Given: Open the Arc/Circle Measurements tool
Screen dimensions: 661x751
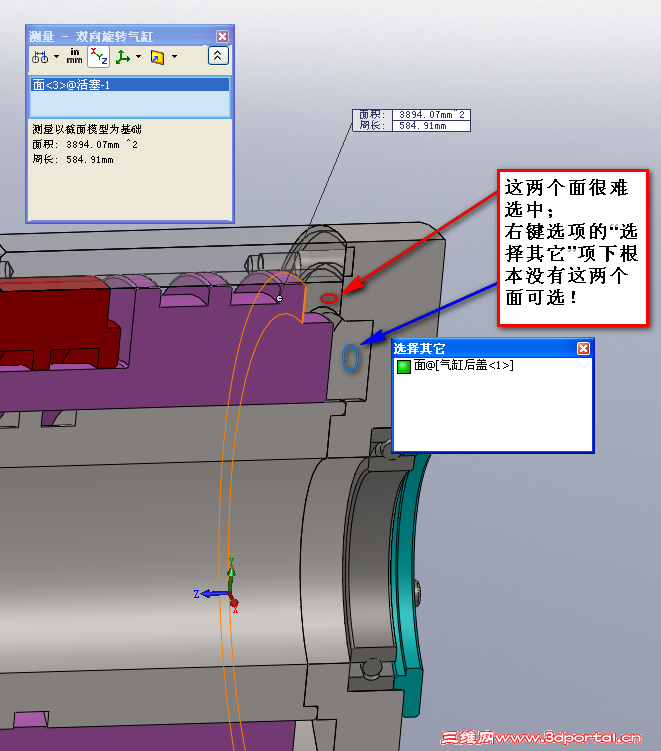Looking at the screenshot, I should coord(40,57).
